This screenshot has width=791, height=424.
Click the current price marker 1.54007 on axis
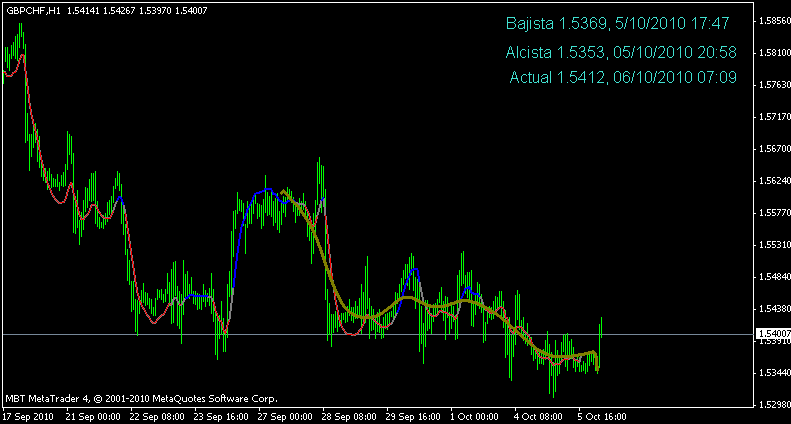point(773,334)
